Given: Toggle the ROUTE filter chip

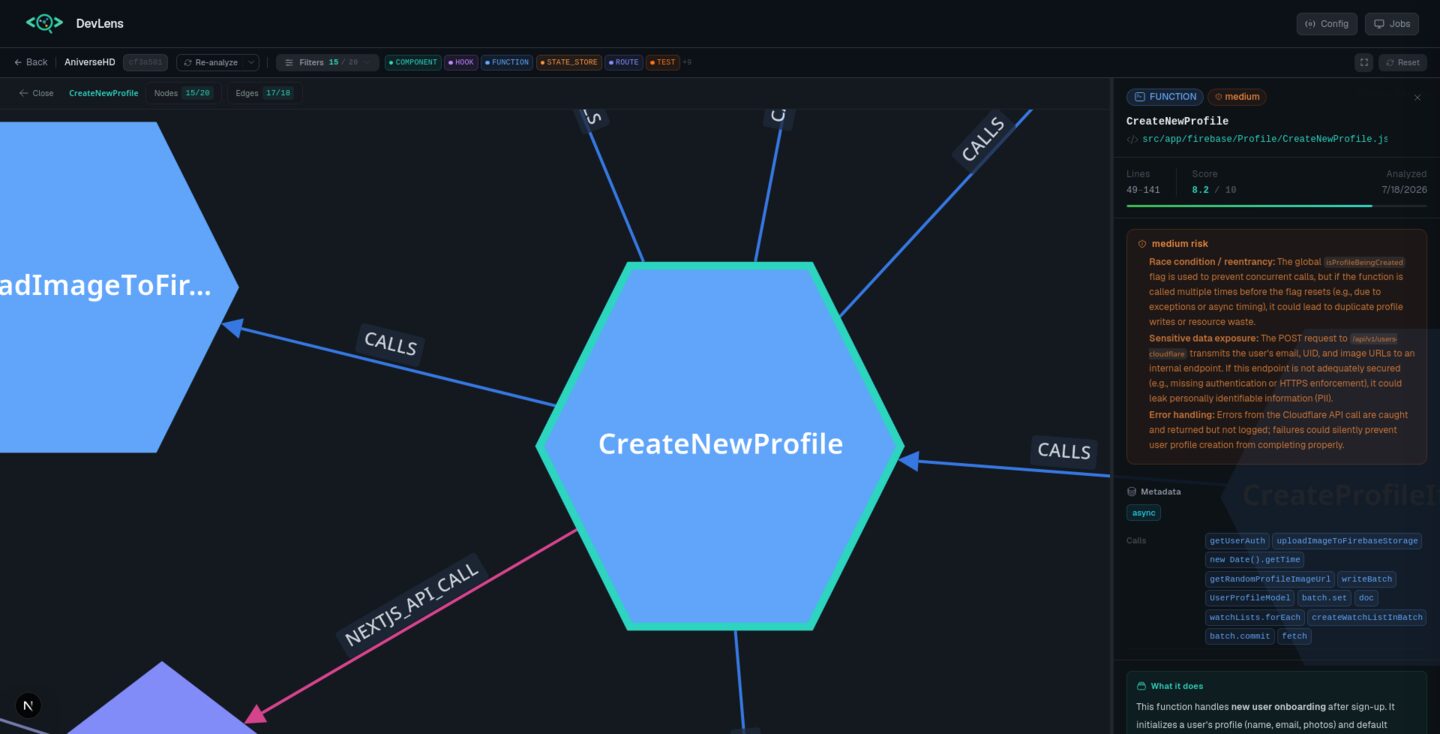Looking at the screenshot, I should point(624,62).
